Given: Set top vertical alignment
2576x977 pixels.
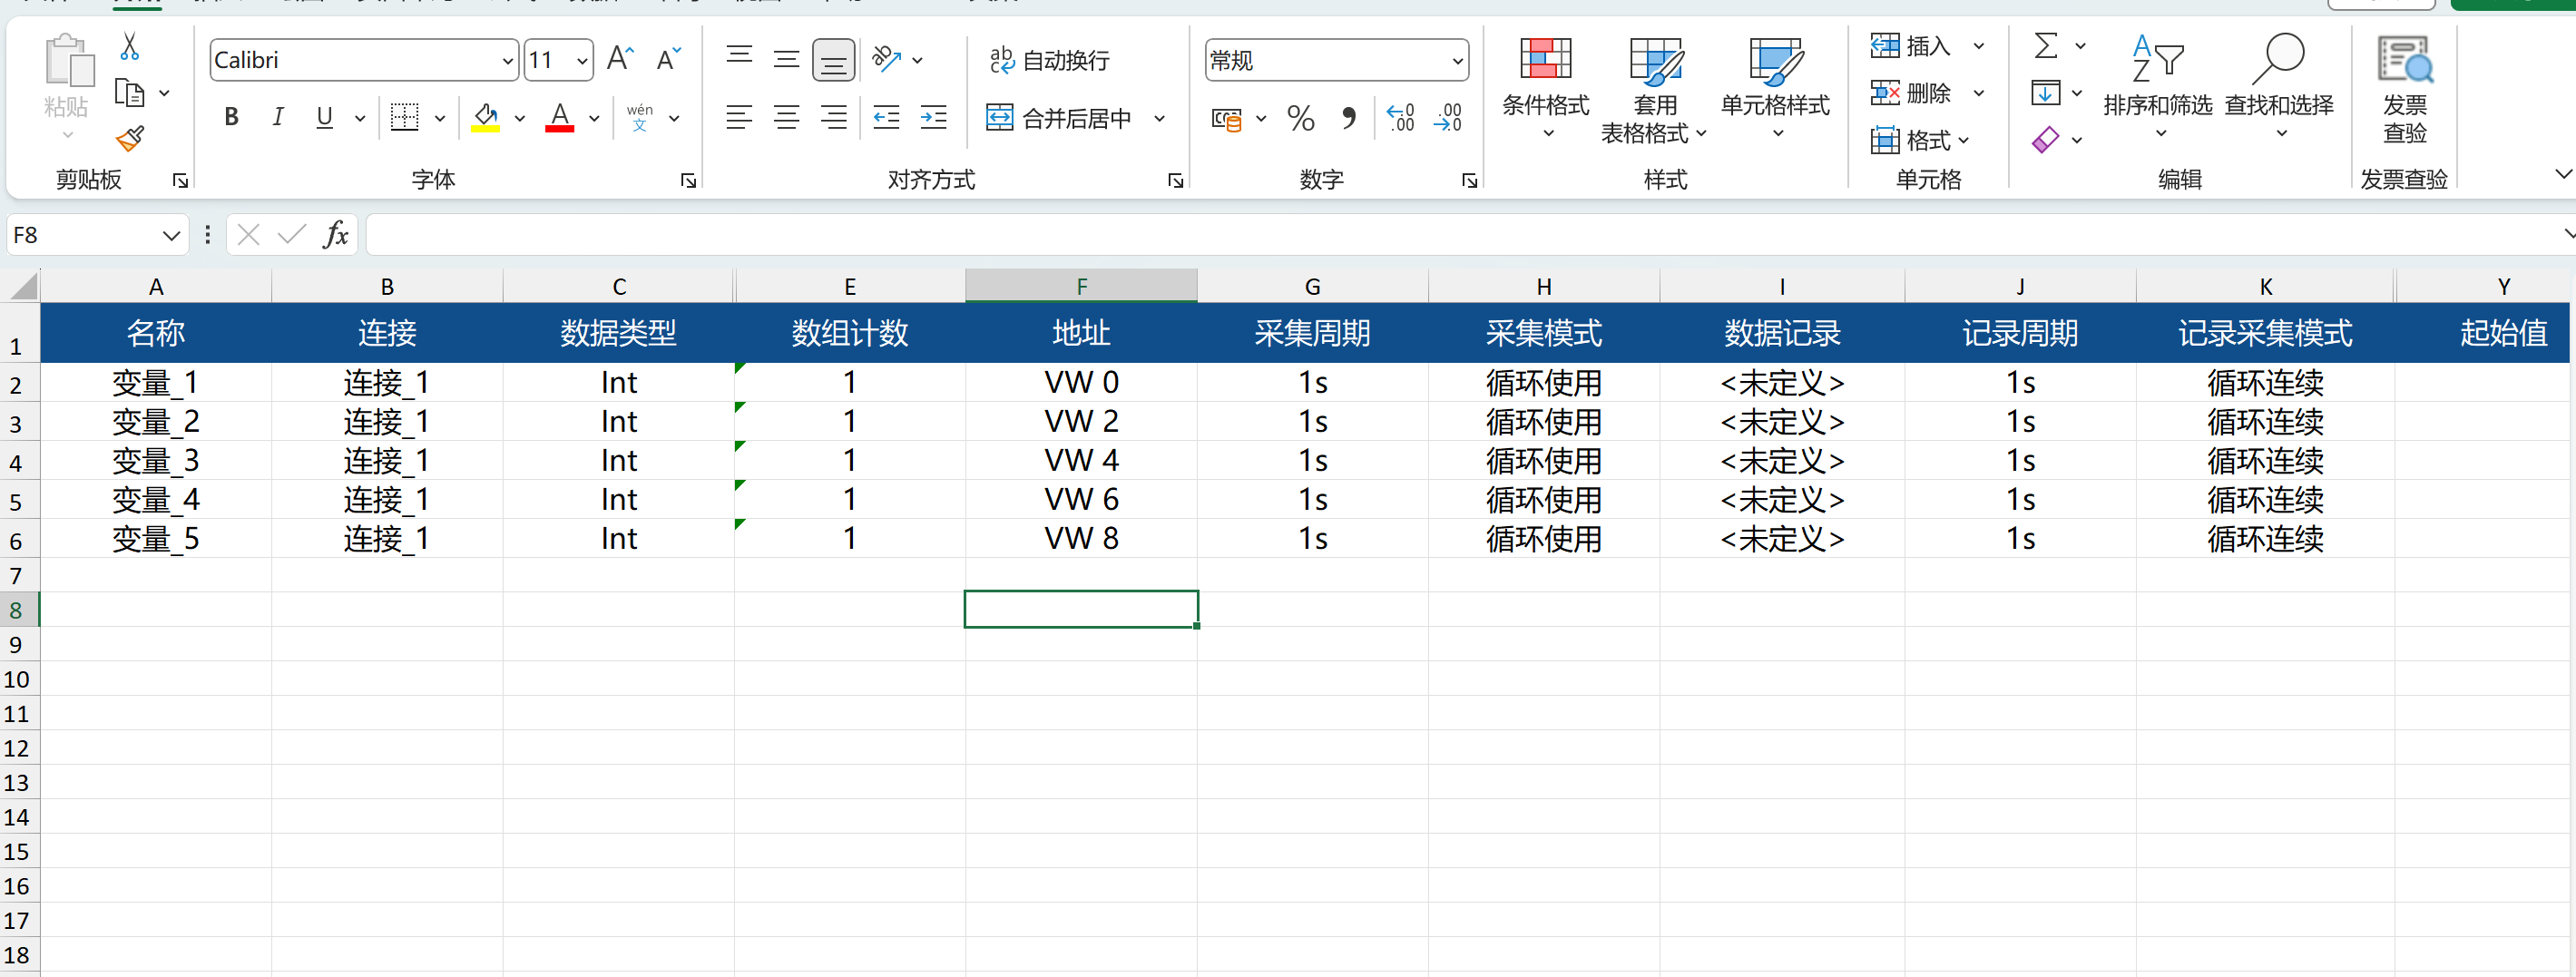Looking at the screenshot, I should pos(739,58).
